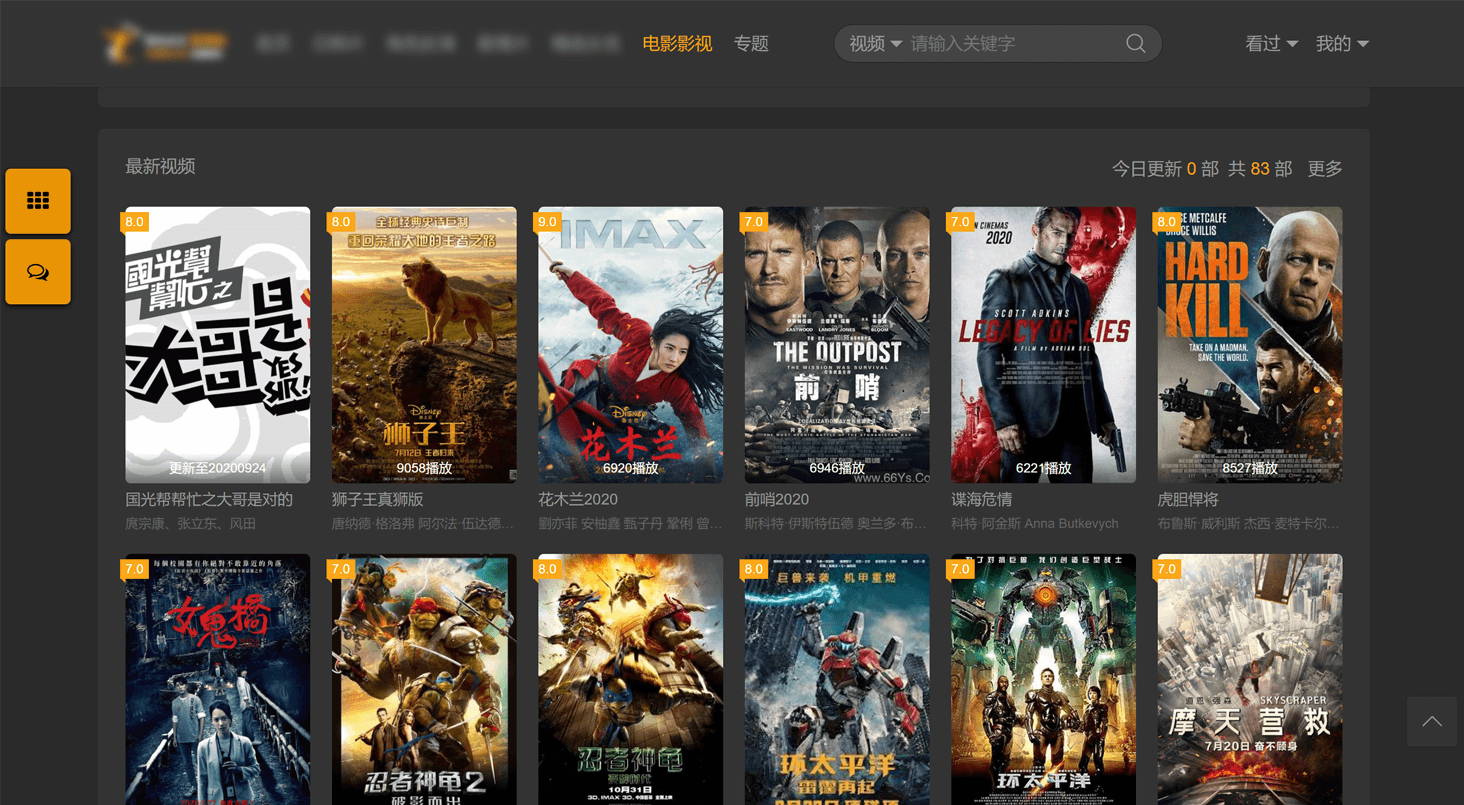This screenshot has height=805, width=1464.
Task: Click the search magnifier icon
Action: pyautogui.click(x=1135, y=43)
